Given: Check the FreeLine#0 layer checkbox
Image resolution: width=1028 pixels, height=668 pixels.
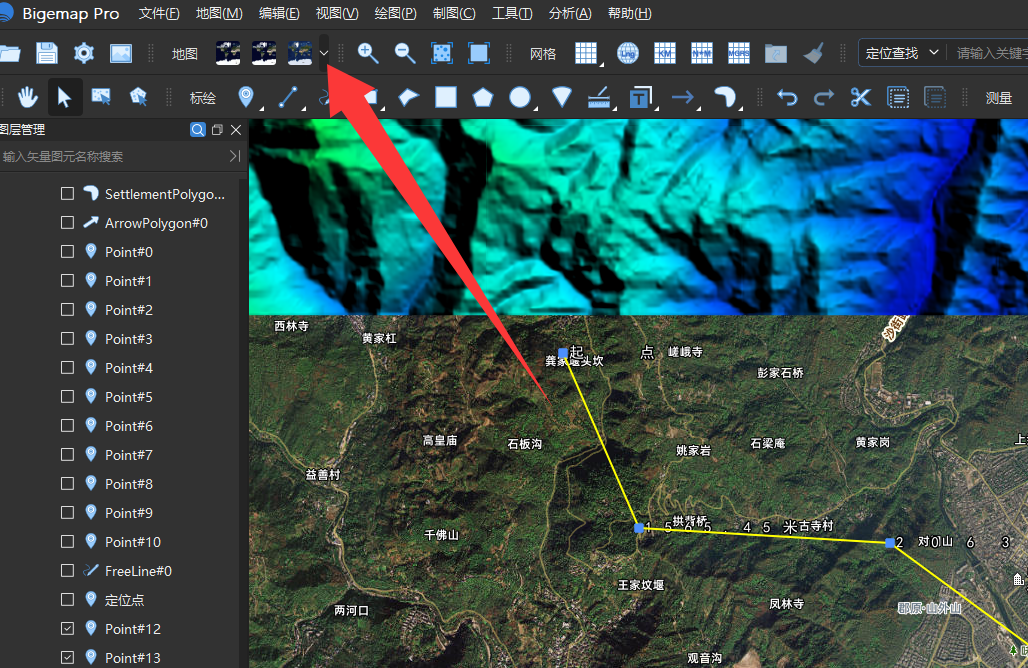Looking at the screenshot, I should click(67, 570).
